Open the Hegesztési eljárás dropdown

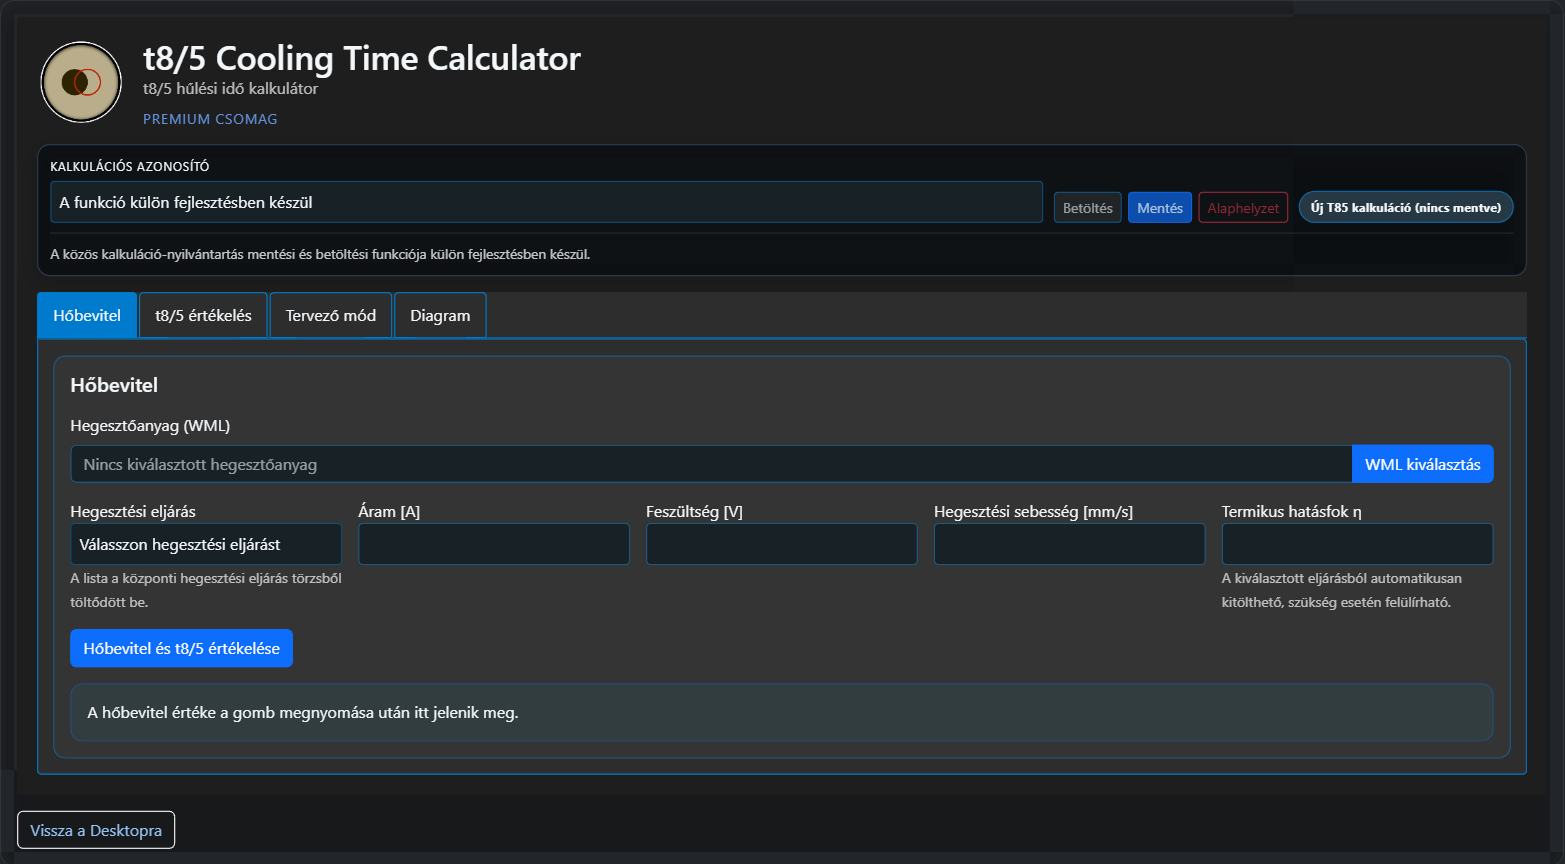pyautogui.click(x=206, y=544)
